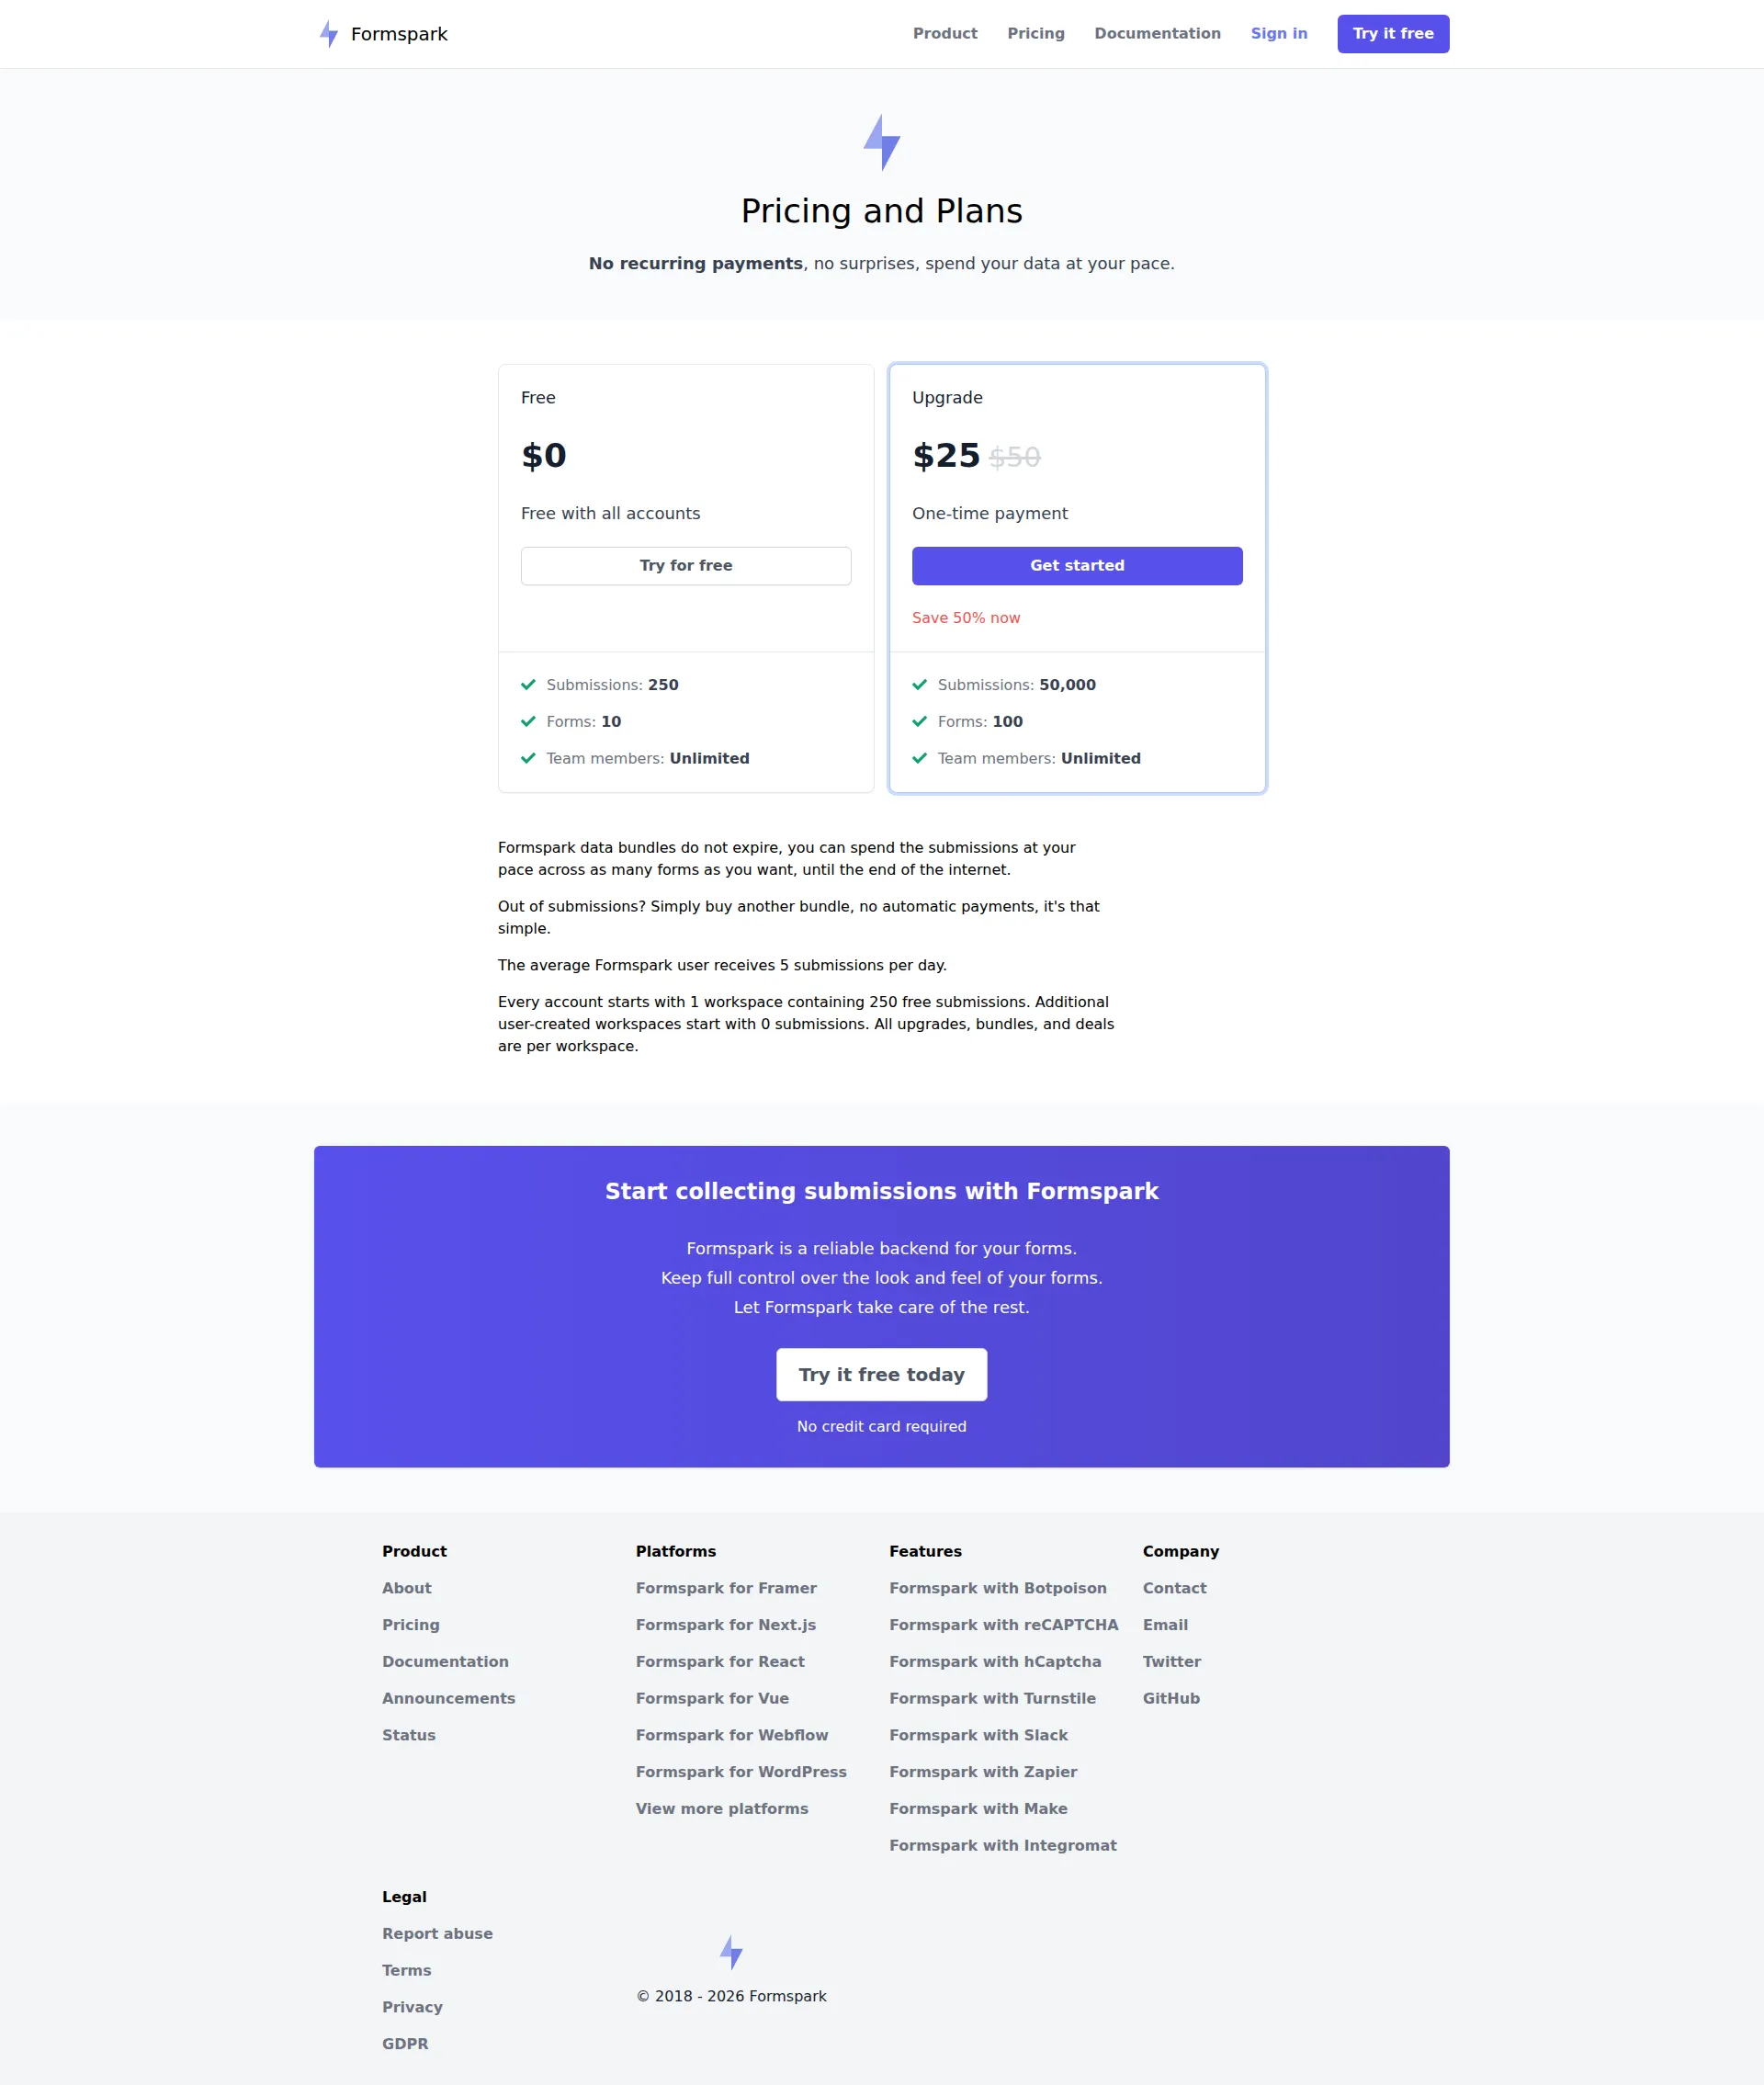Visit Formspark for Webflow

pos(732,1735)
